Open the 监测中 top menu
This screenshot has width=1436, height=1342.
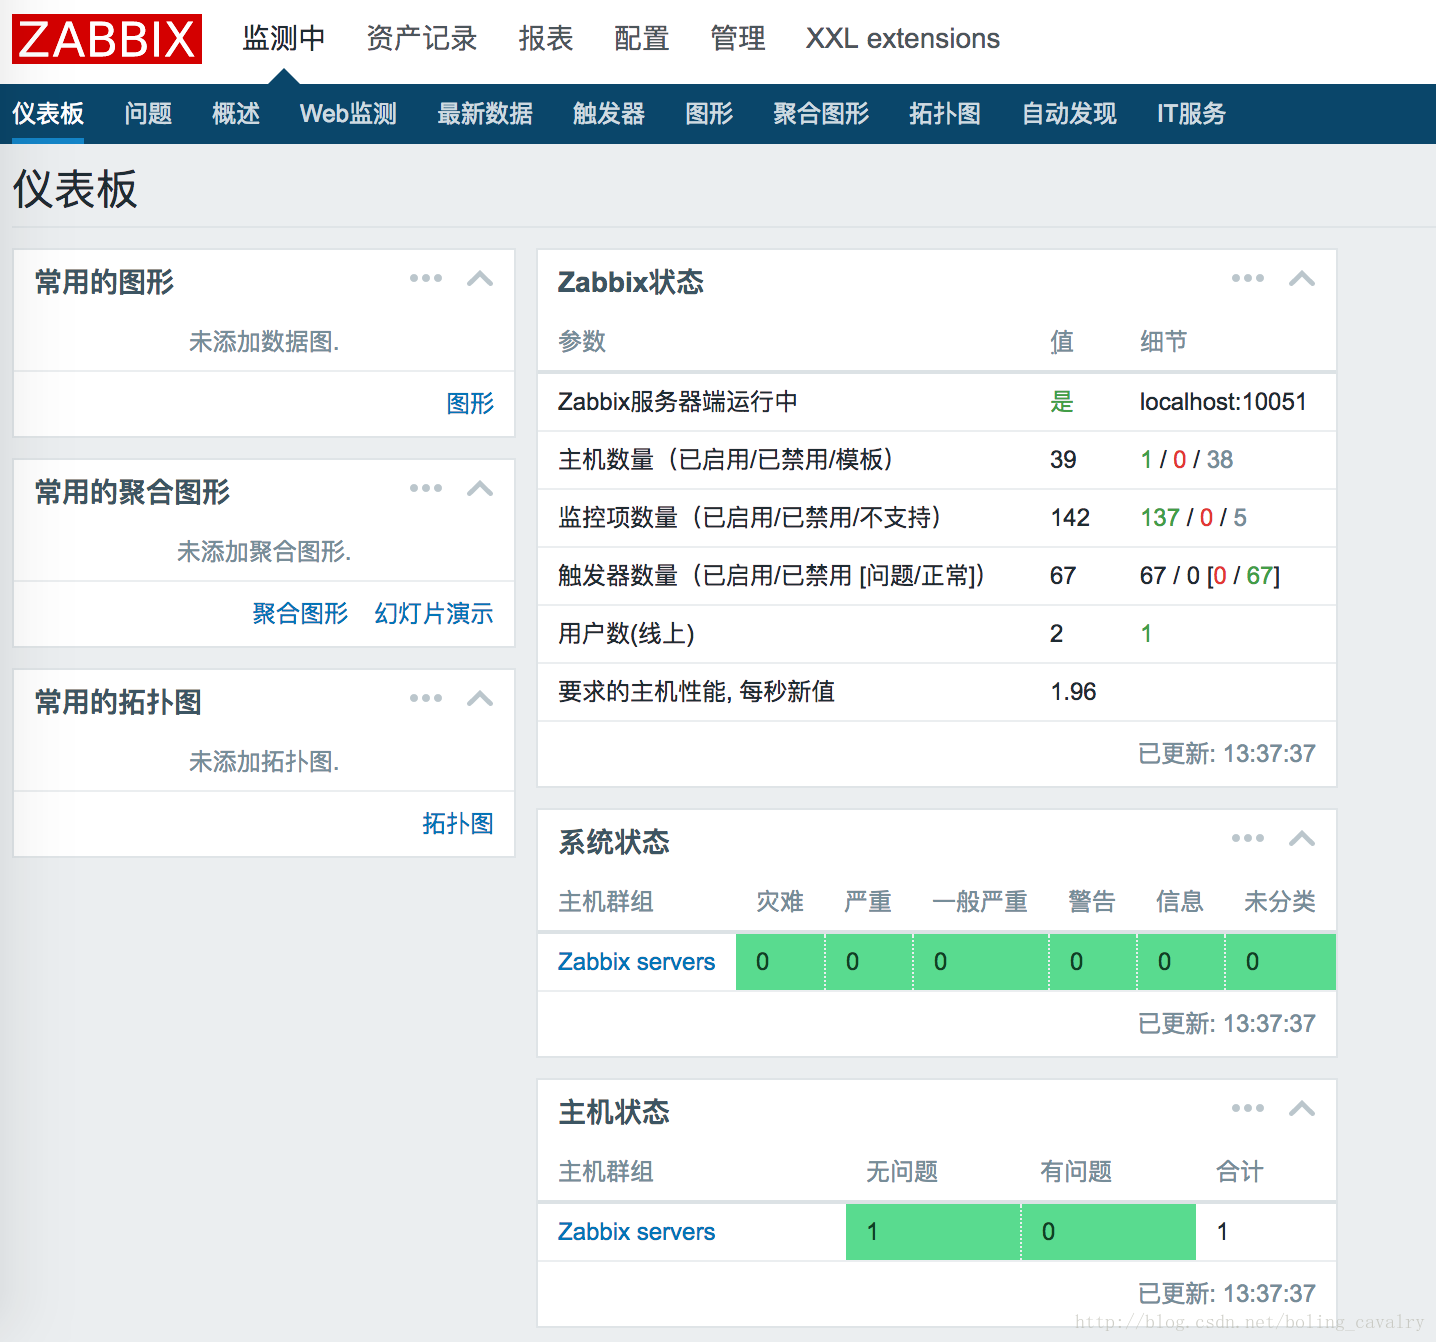pyautogui.click(x=284, y=38)
